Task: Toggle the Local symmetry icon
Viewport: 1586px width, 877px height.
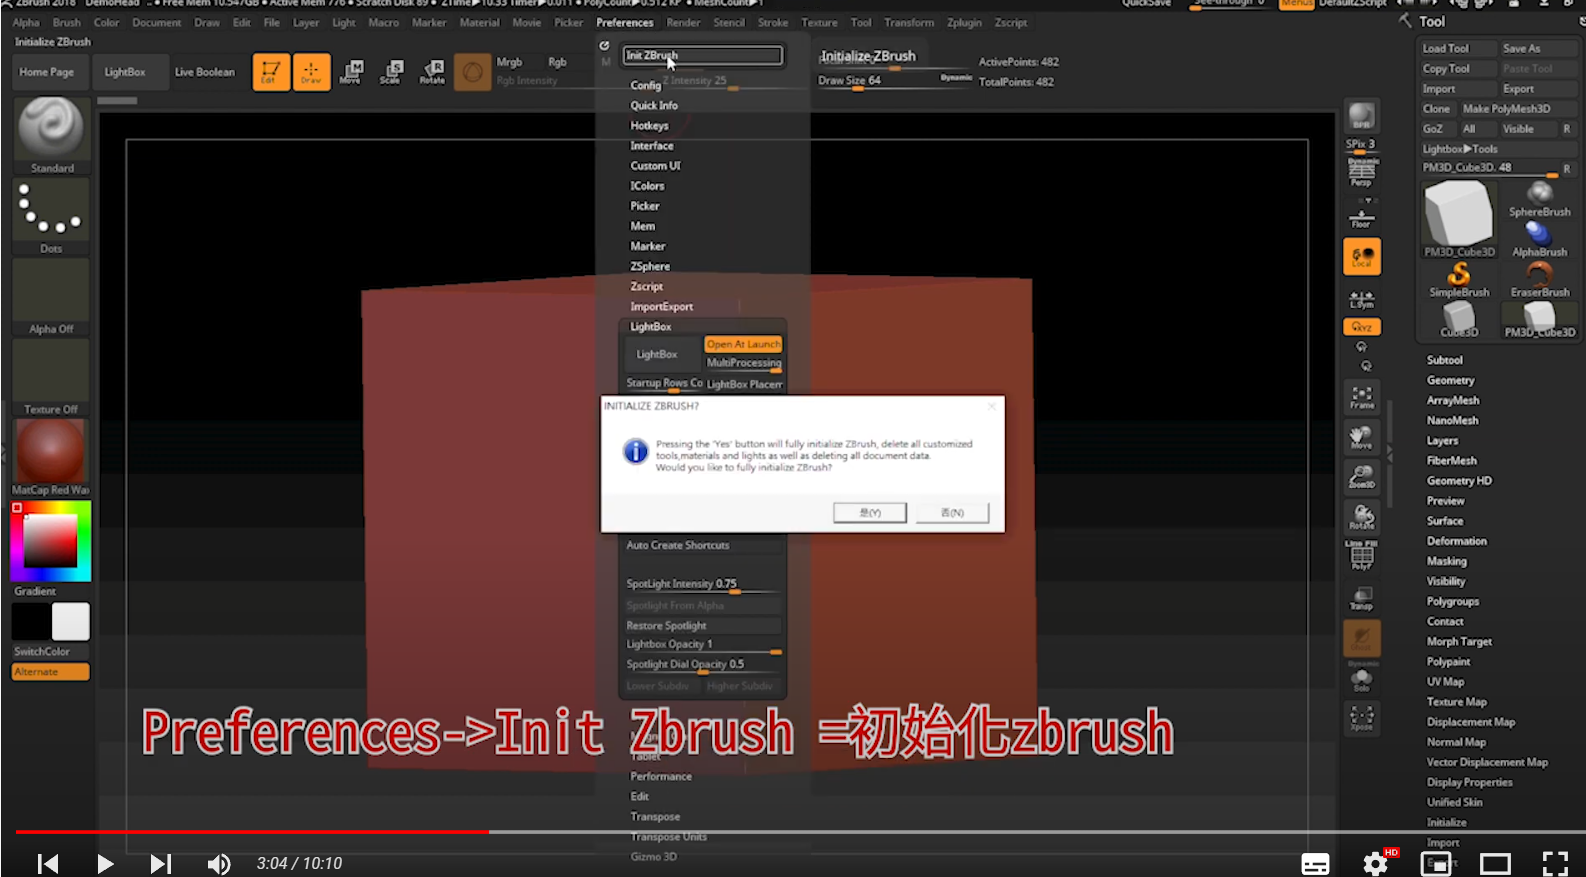Action: click(1362, 256)
